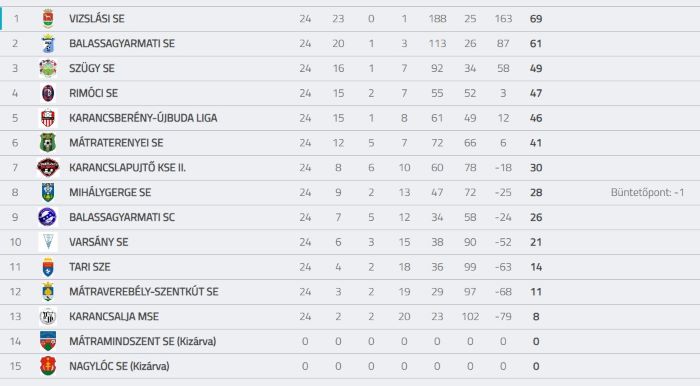Click the Balassagyarmati SC round blue logo

(48, 217)
